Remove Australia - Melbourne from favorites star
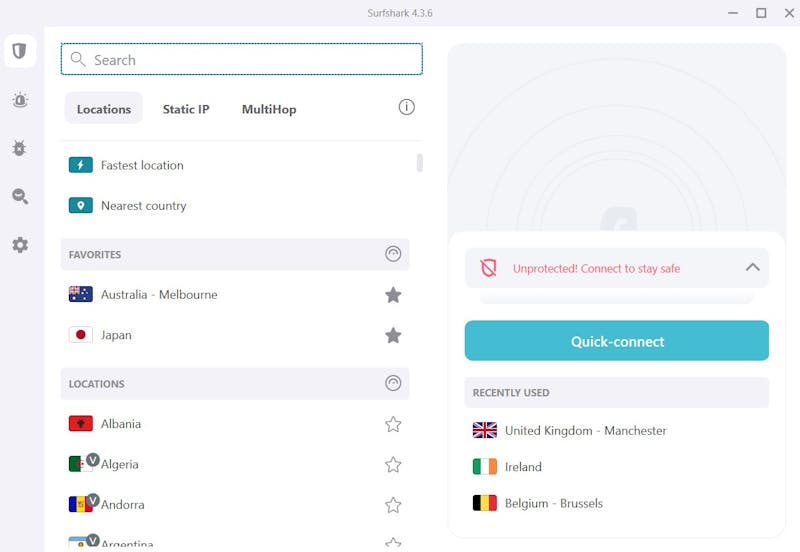Viewport: 800px width, 552px height. click(x=393, y=295)
